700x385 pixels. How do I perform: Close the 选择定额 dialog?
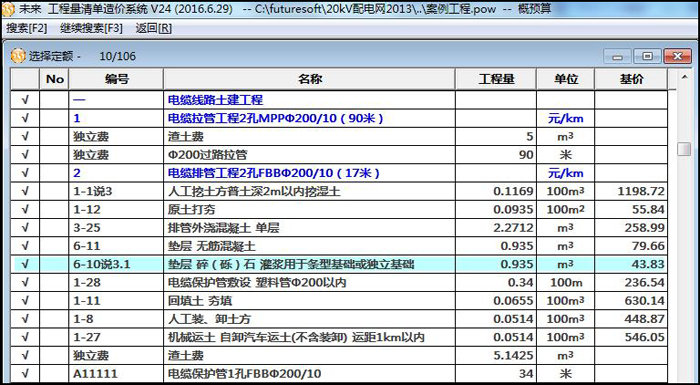point(677,57)
